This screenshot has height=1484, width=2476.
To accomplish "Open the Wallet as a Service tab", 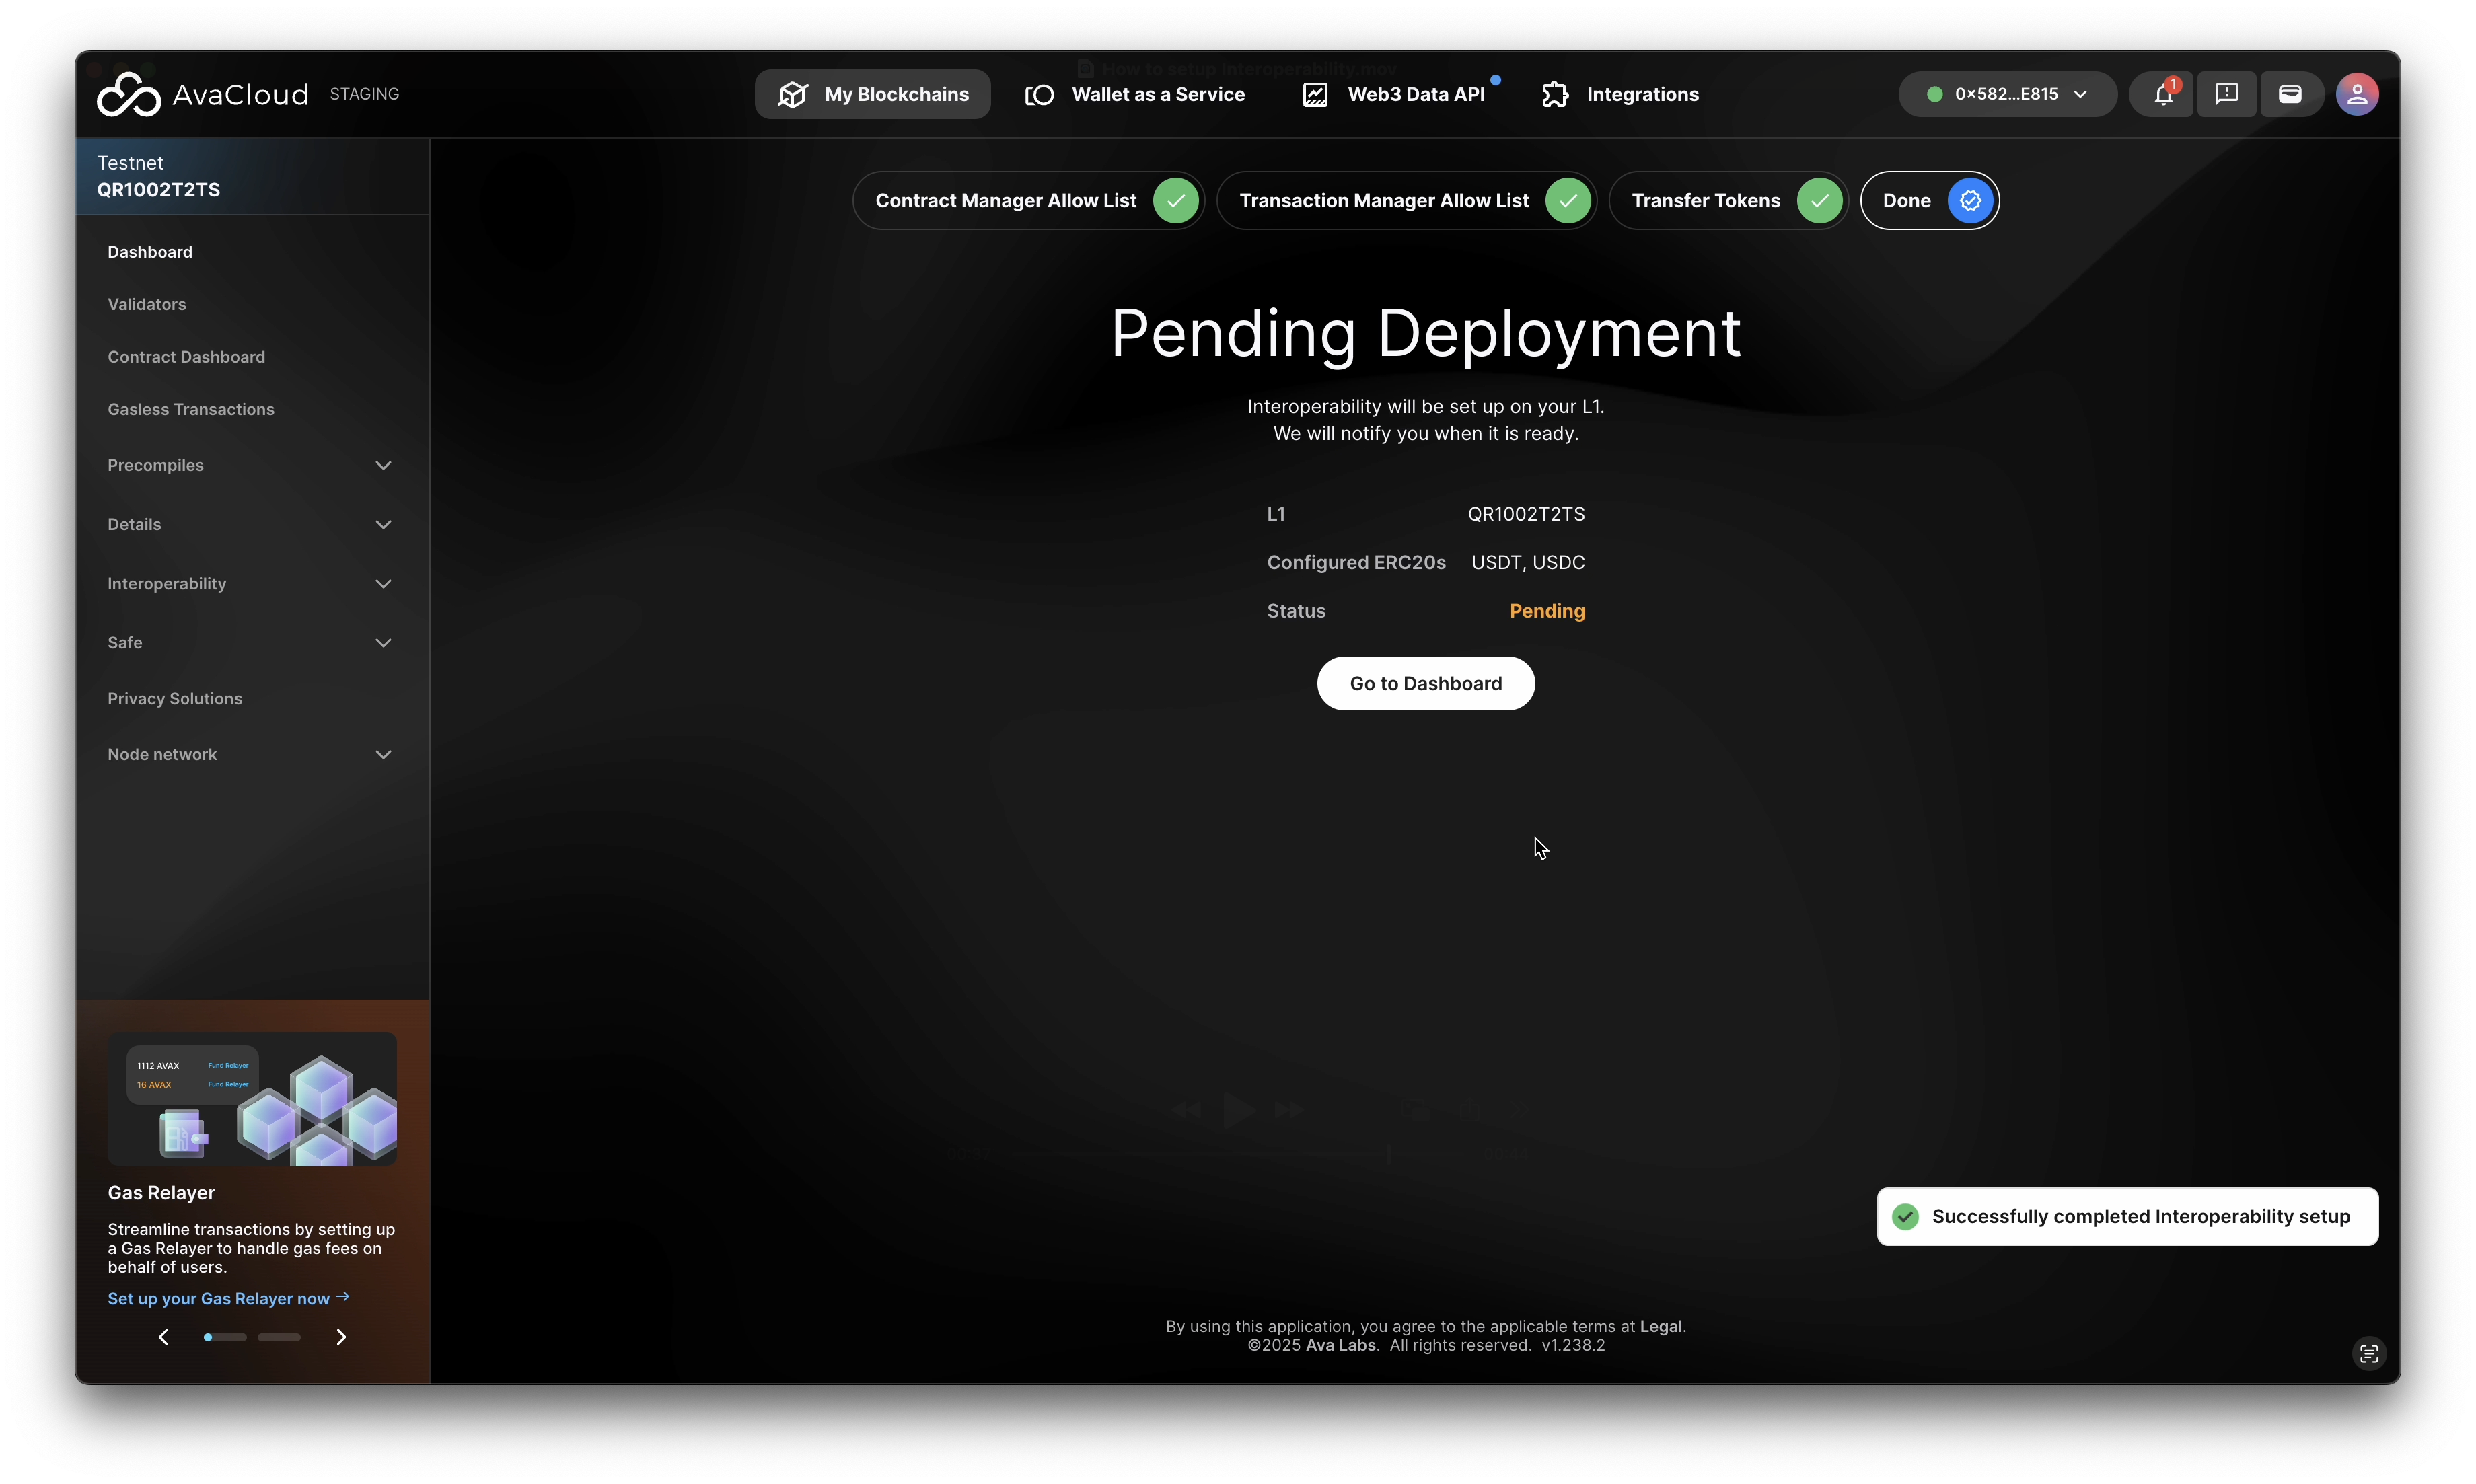I will [x=1135, y=94].
